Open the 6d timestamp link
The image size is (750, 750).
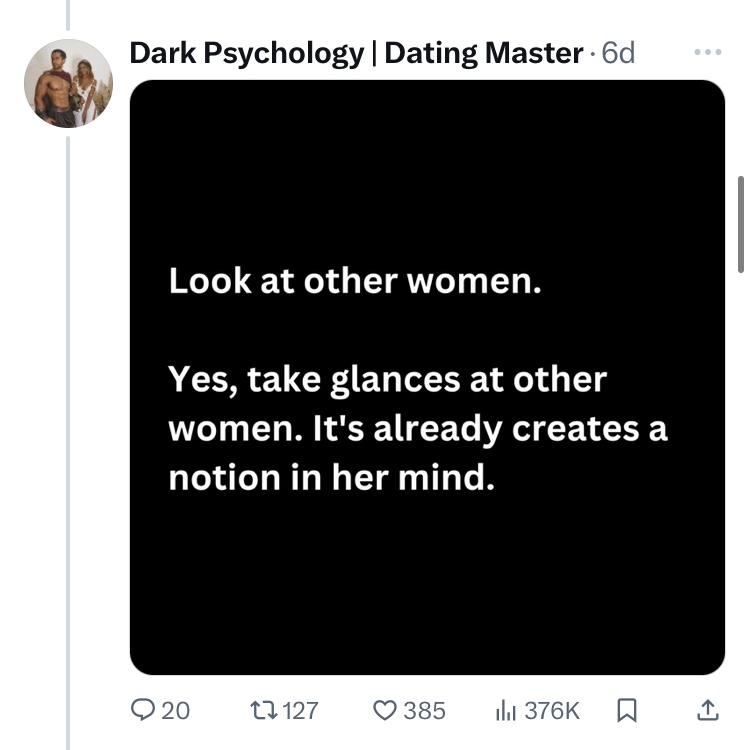[619, 52]
